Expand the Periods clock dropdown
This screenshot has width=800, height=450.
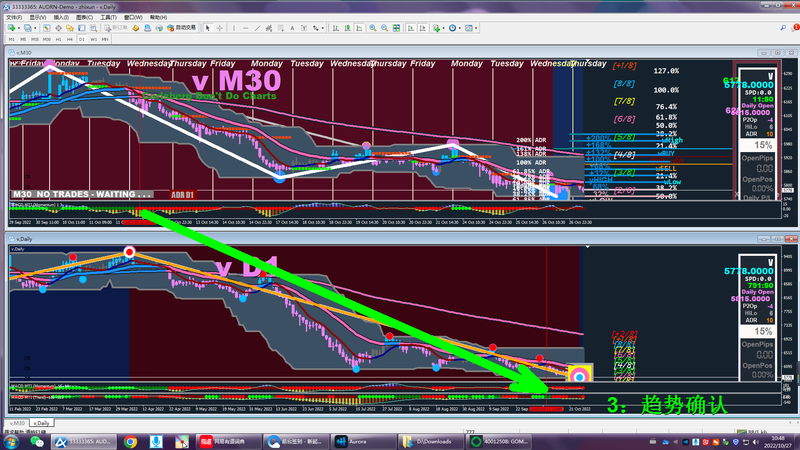tap(460, 28)
